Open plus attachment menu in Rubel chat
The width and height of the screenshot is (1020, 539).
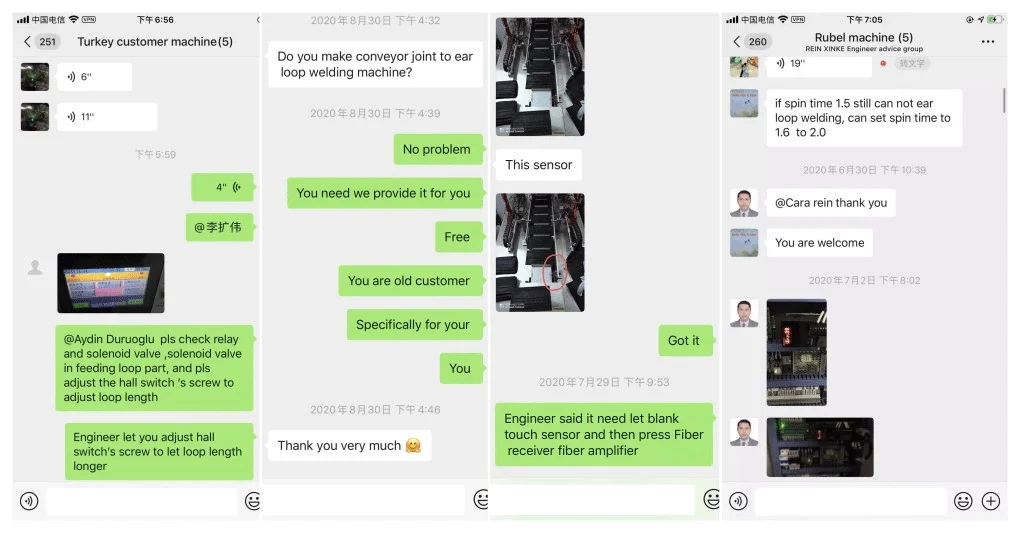click(991, 501)
